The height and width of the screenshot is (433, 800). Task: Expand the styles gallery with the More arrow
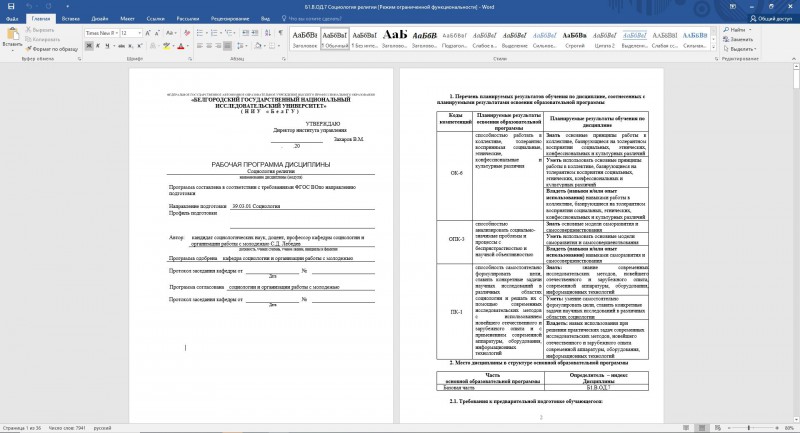click(x=713, y=48)
